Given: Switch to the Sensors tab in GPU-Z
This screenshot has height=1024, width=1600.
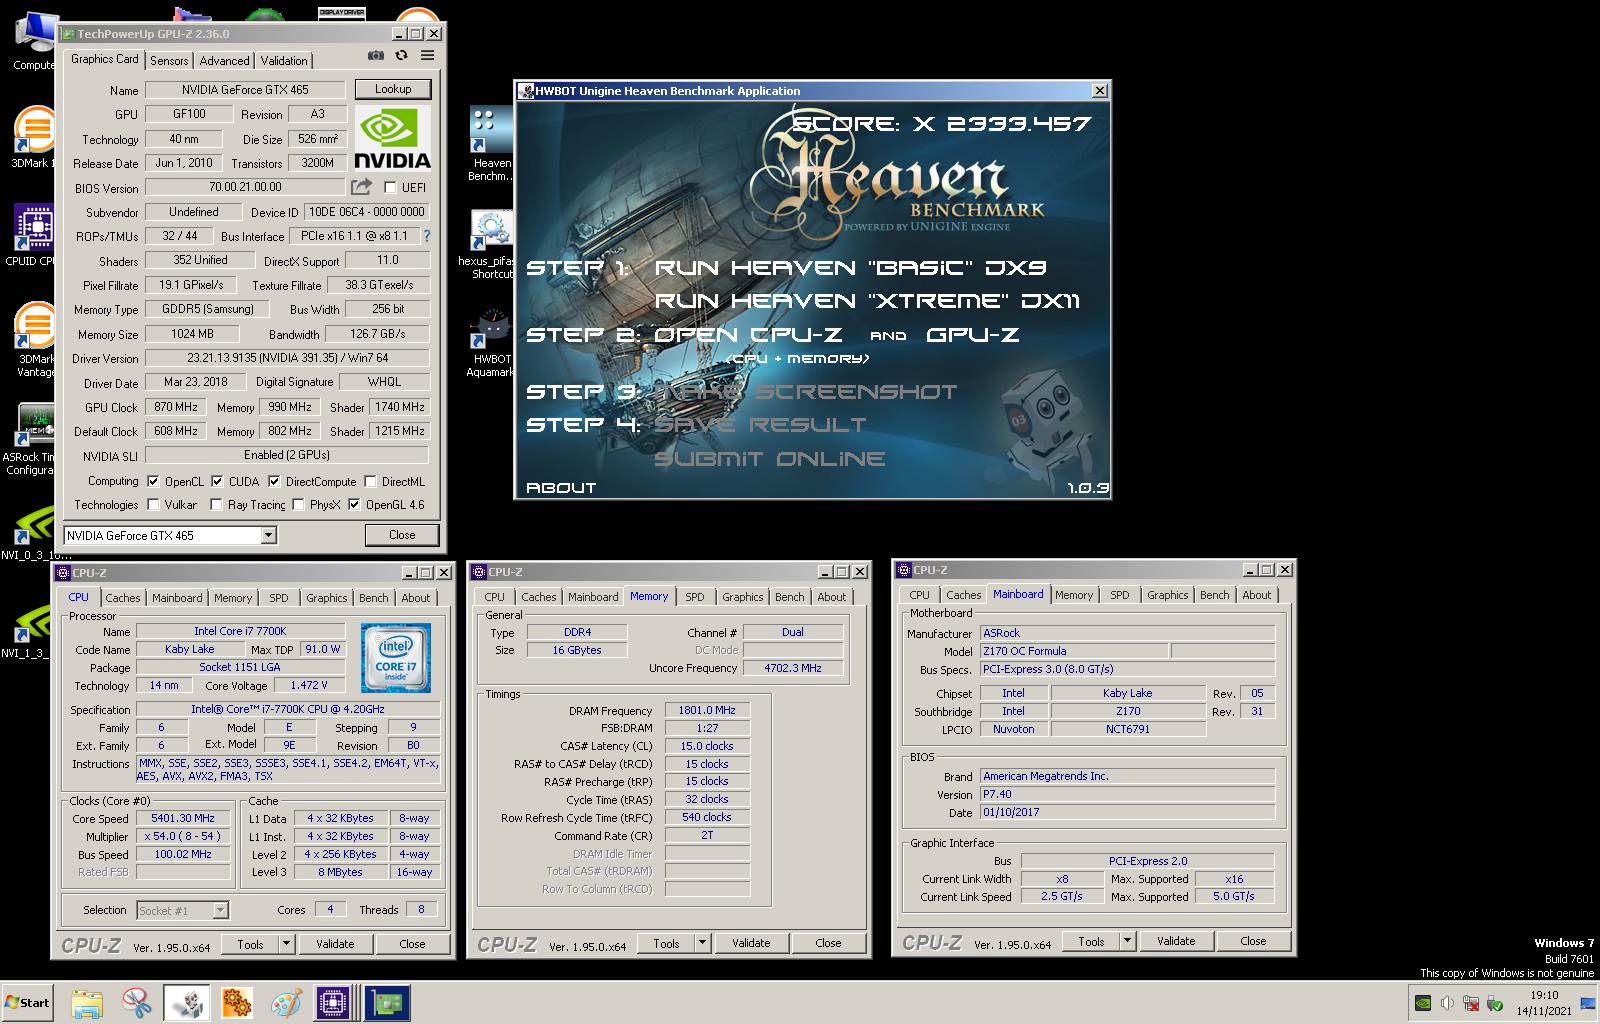Looking at the screenshot, I should click(169, 61).
